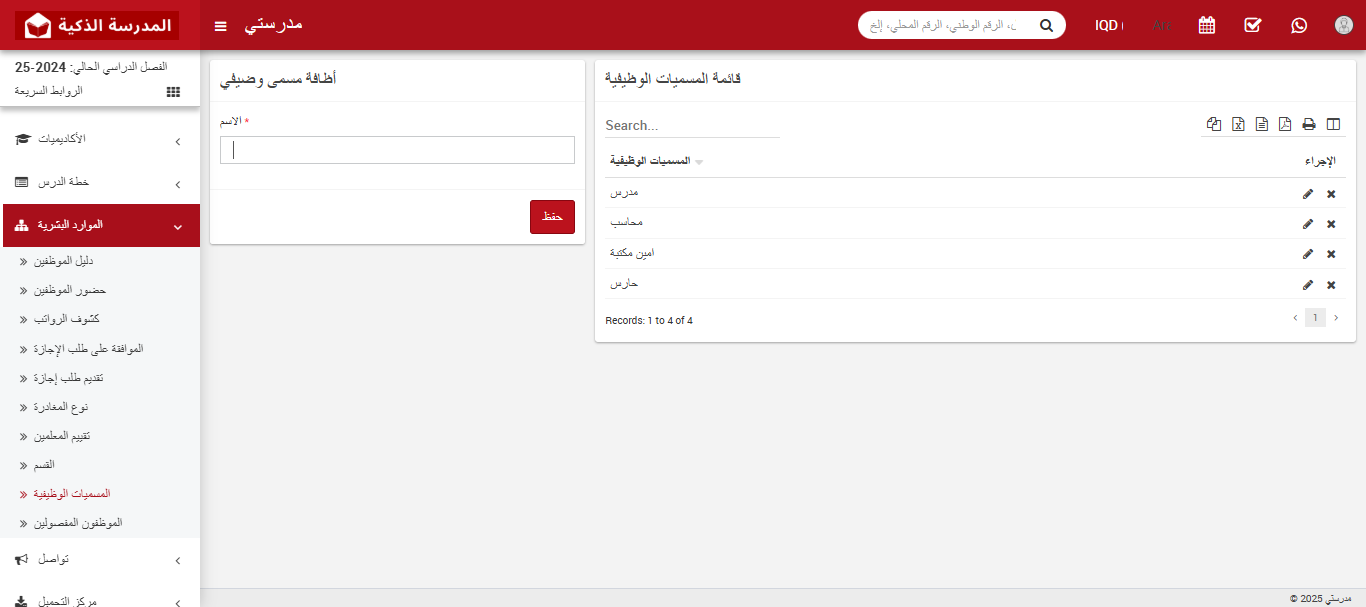This screenshot has height=607, width=1366.
Task: Click the حفظ save button
Action: (x=552, y=217)
